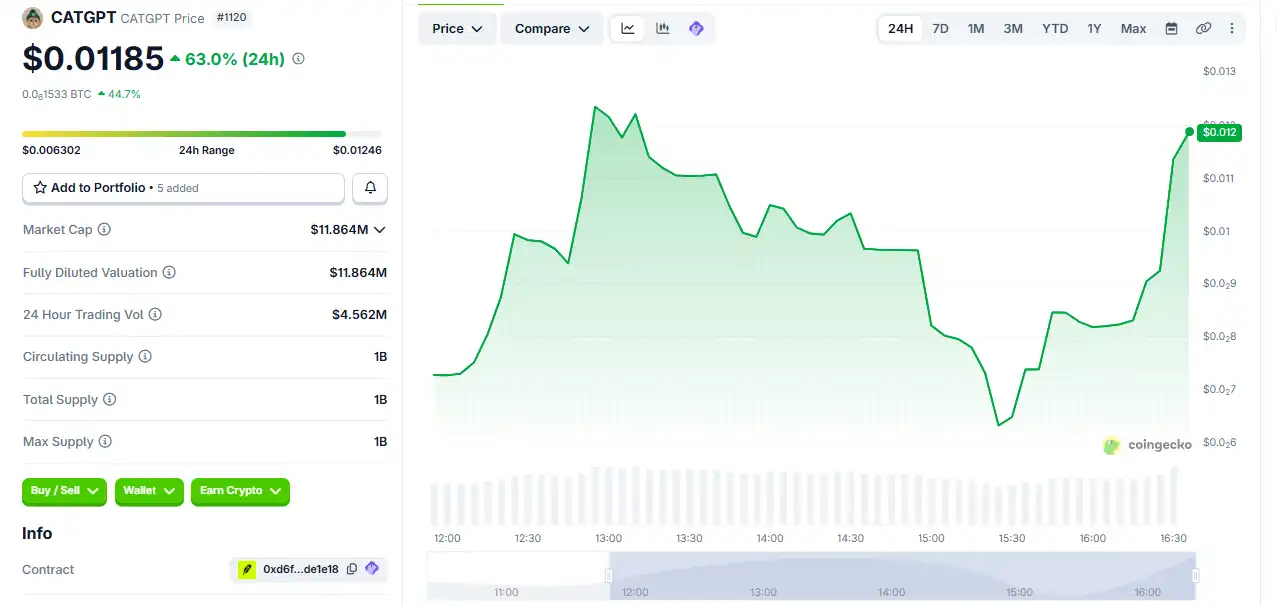Click info icon beside 63.0% (24h)
The height and width of the screenshot is (606, 1277).
pyautogui.click(x=298, y=59)
